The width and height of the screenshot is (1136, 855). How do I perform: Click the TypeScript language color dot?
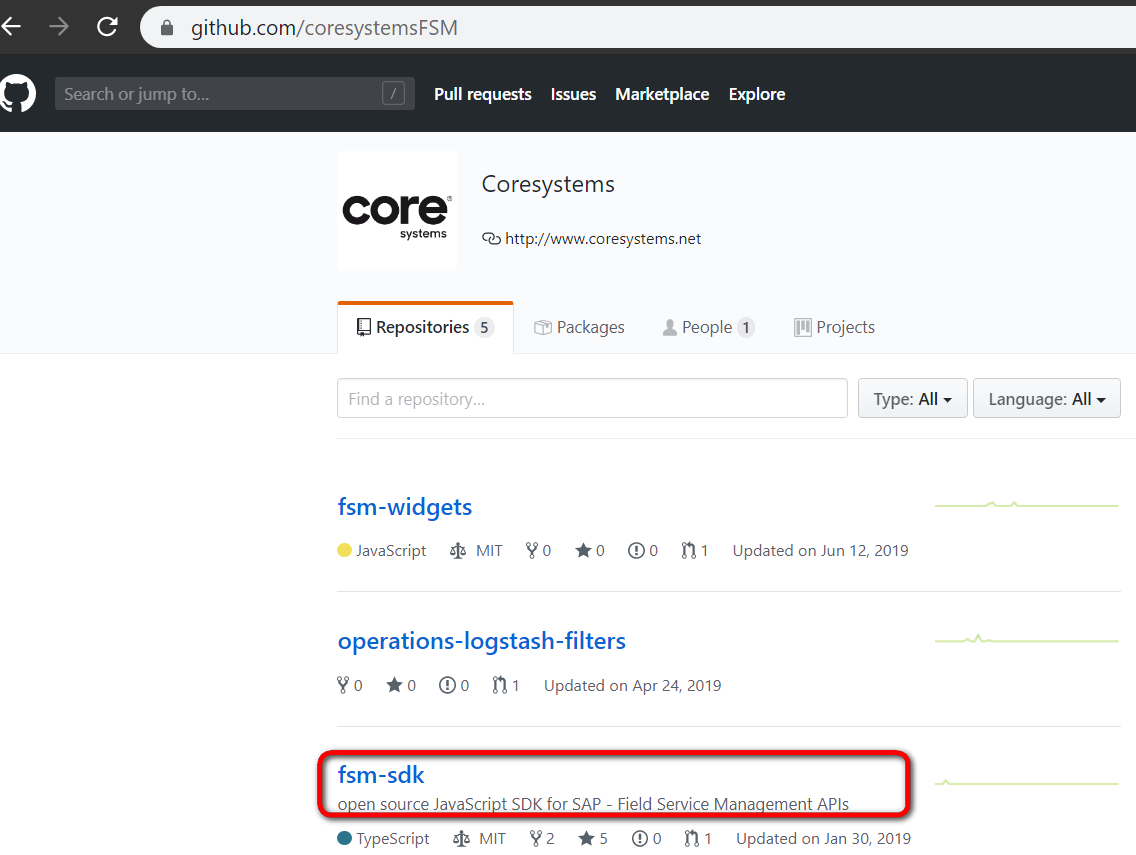(x=344, y=838)
